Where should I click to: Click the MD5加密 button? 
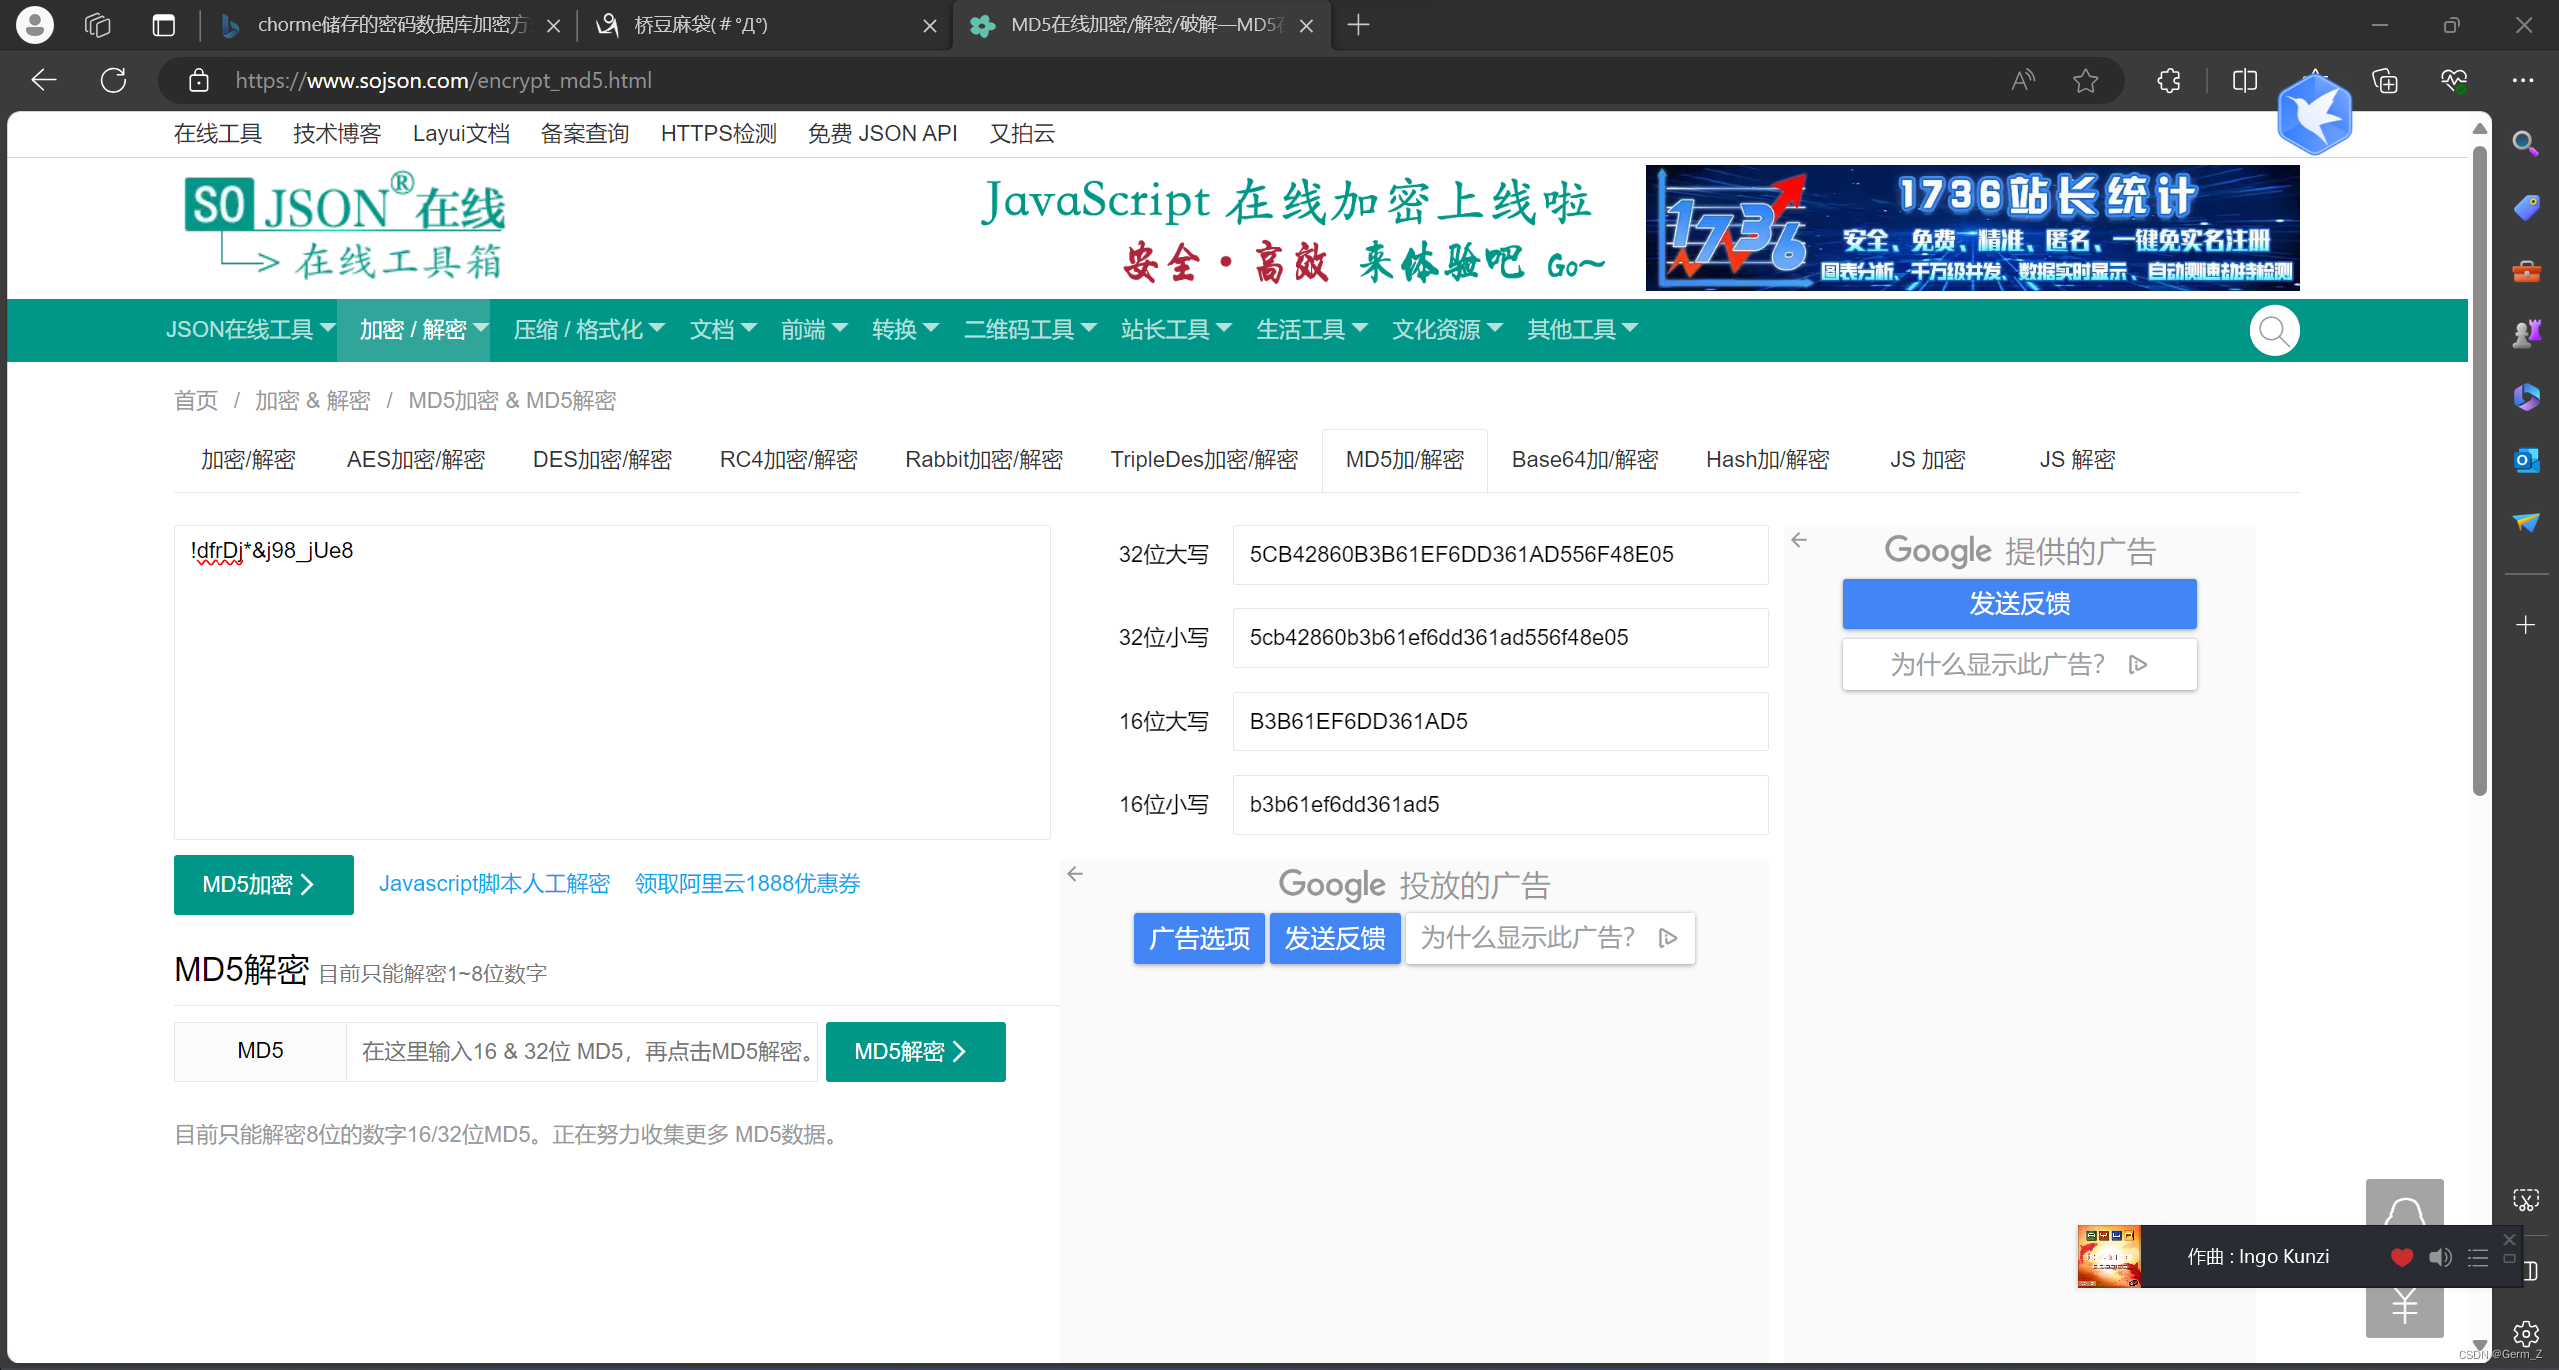[x=263, y=884]
